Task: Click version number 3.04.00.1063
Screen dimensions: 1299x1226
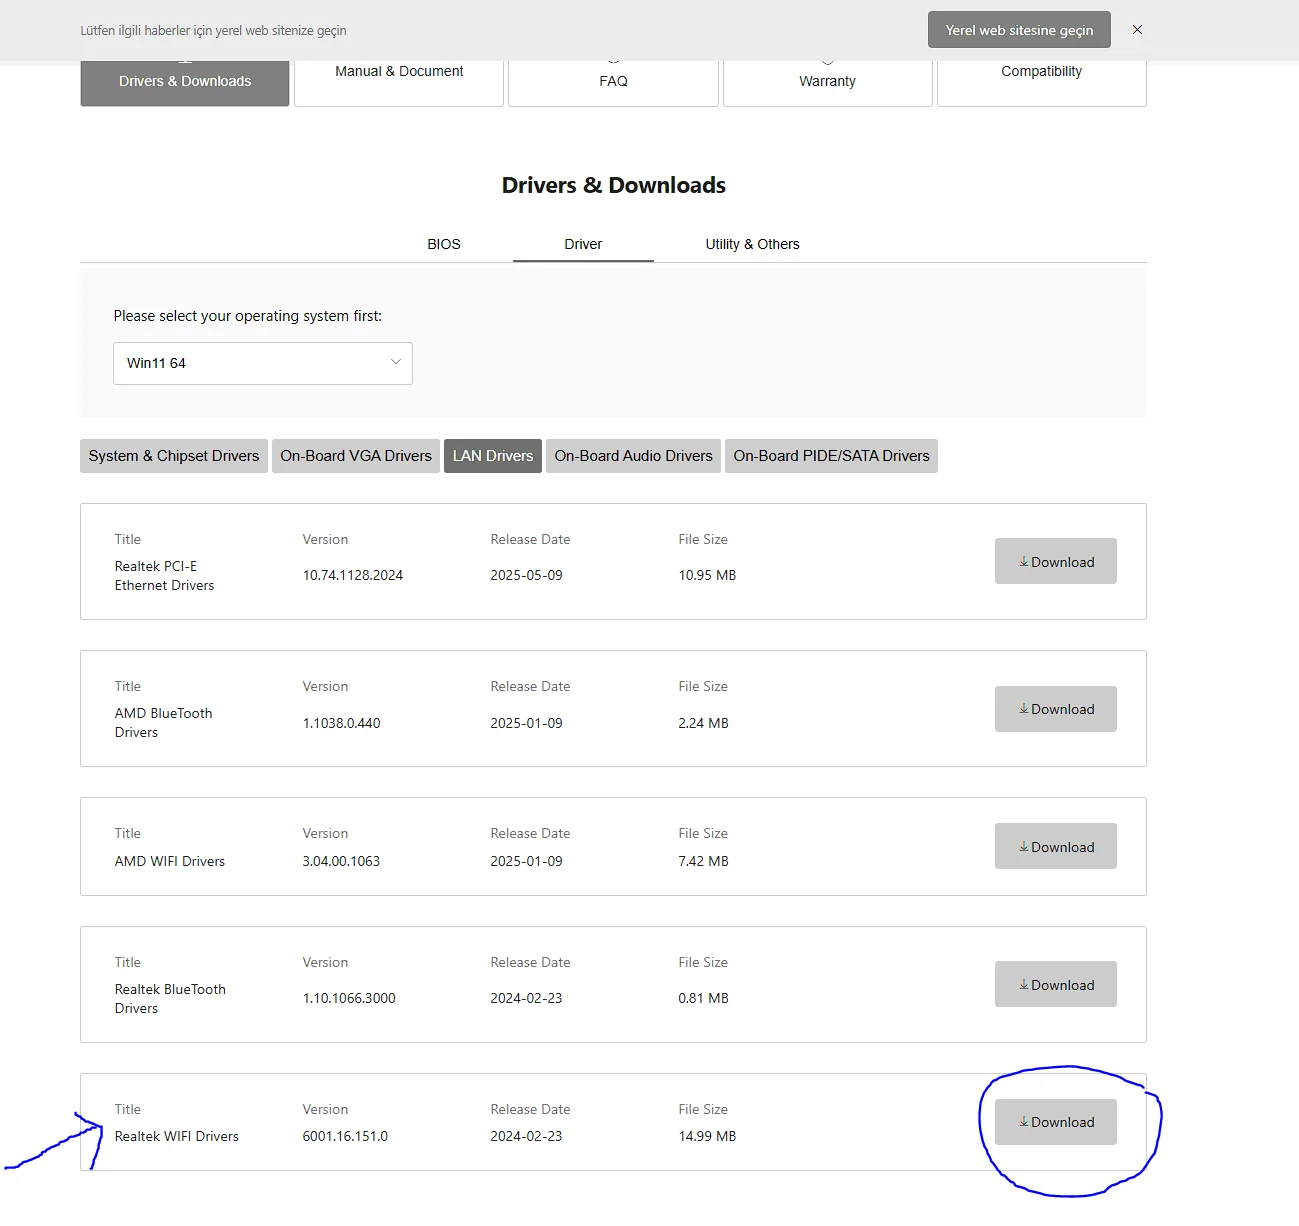Action: click(342, 861)
